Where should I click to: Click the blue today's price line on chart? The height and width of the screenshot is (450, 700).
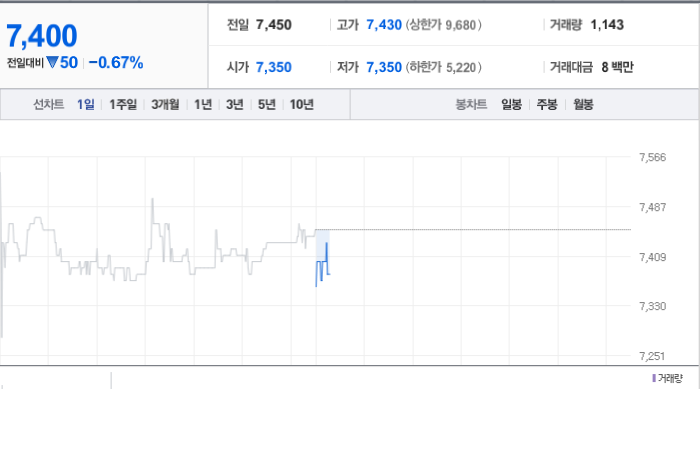[x=322, y=265]
